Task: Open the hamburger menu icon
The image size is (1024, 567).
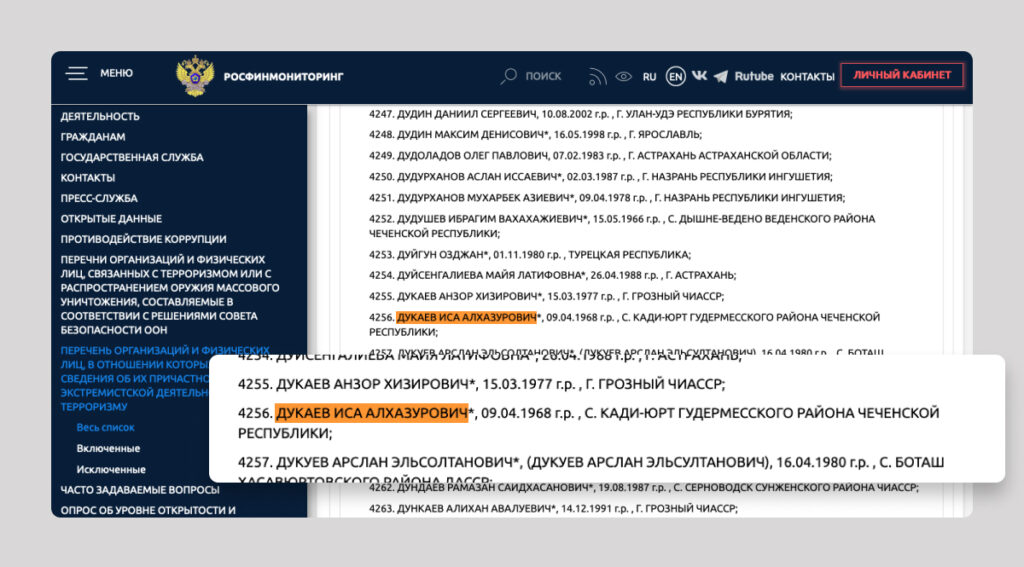Action: (77, 74)
